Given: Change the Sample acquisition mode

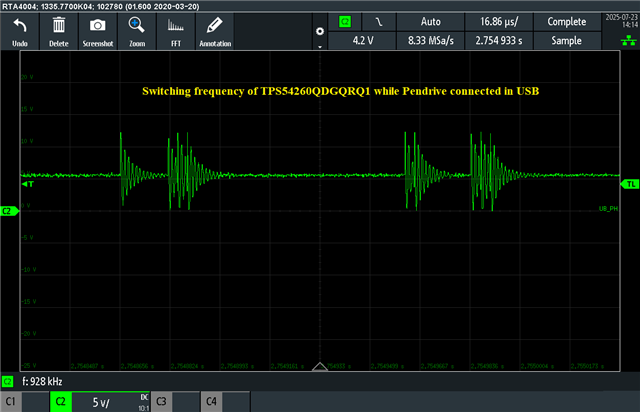Looking at the screenshot, I should pos(567,40).
